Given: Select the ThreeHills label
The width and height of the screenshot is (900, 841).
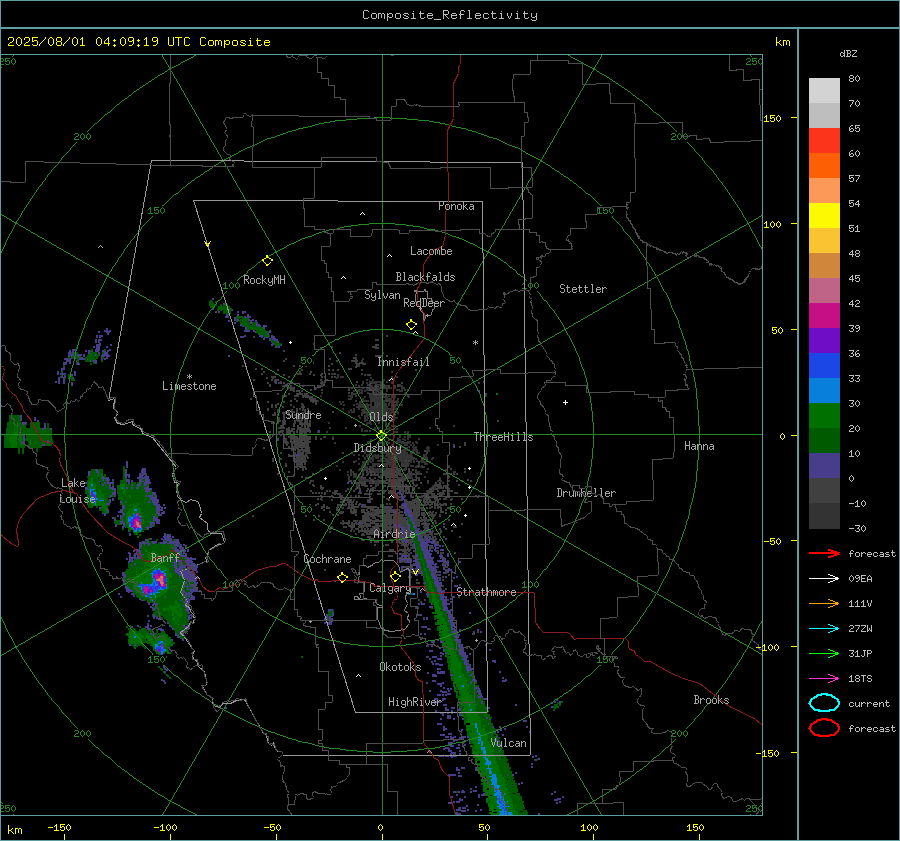Looking at the screenshot, I should coord(503,437).
